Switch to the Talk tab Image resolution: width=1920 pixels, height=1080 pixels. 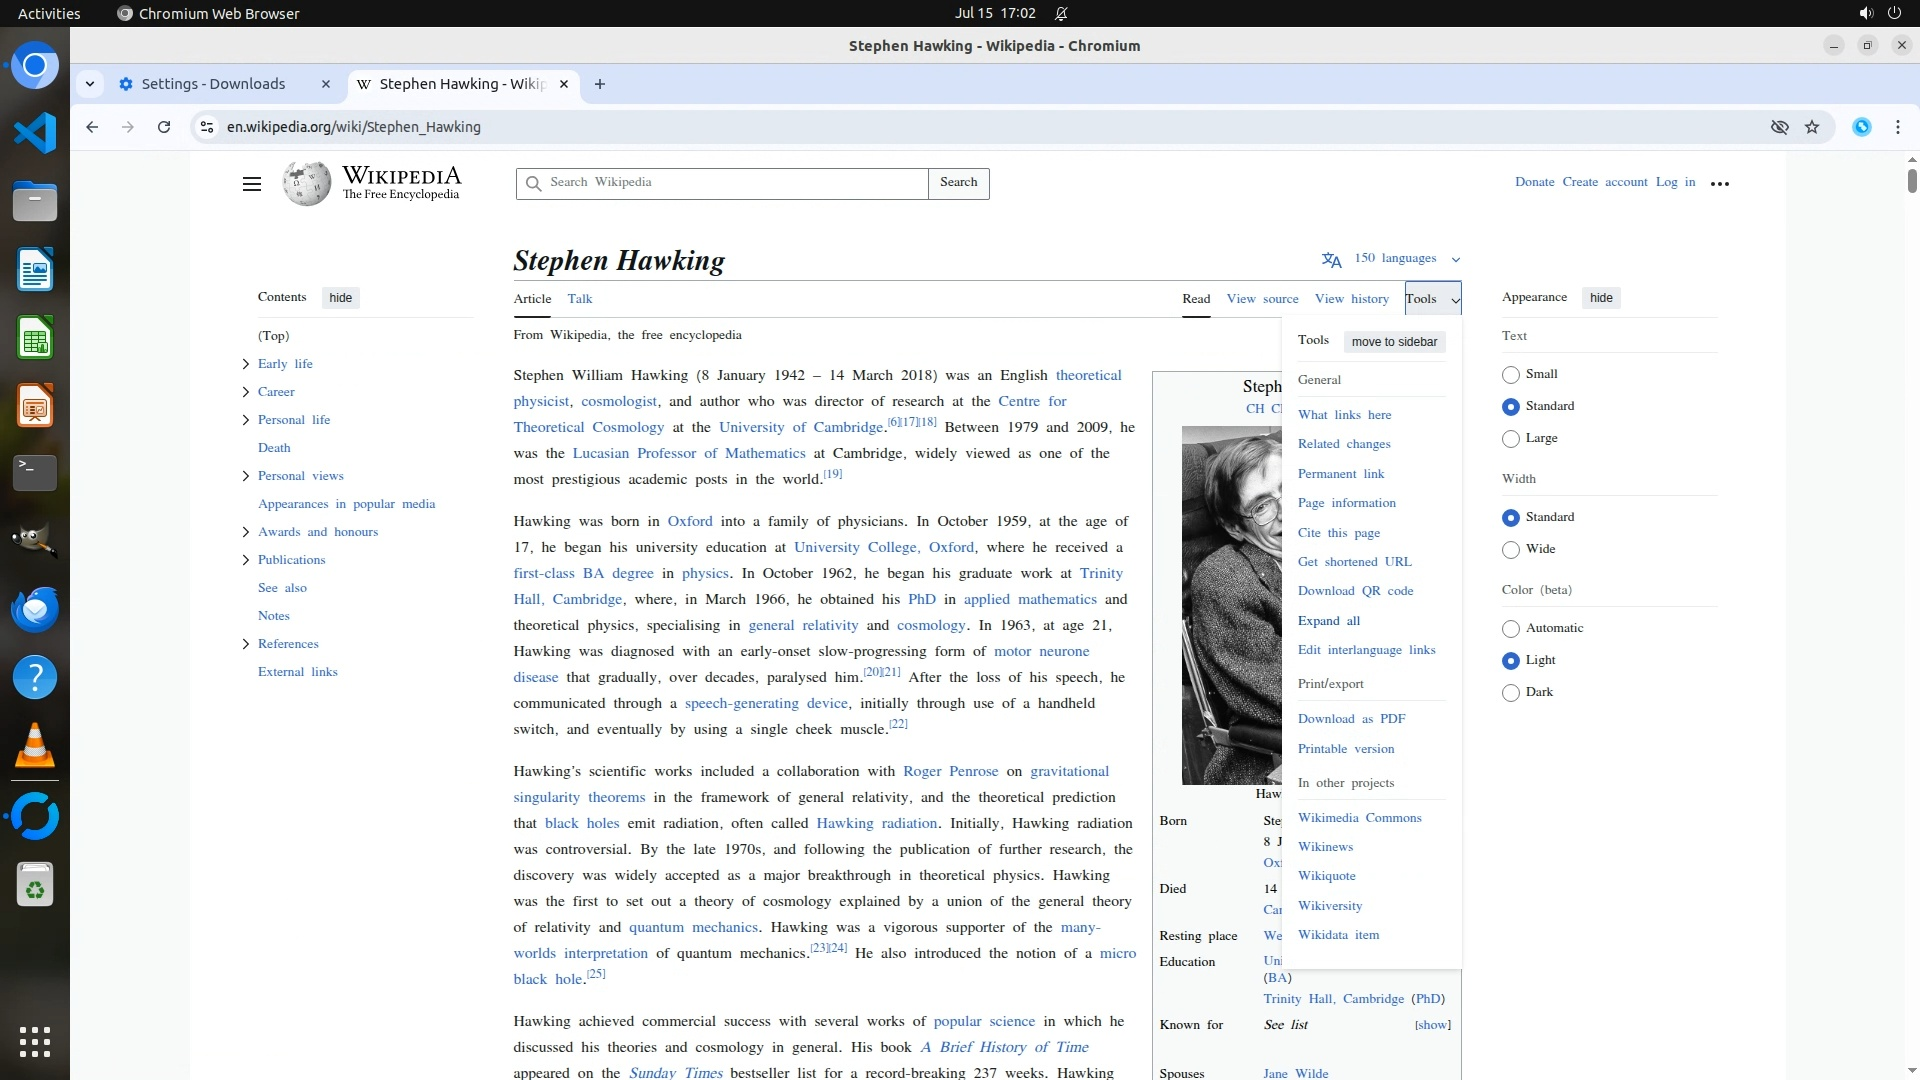tap(580, 299)
